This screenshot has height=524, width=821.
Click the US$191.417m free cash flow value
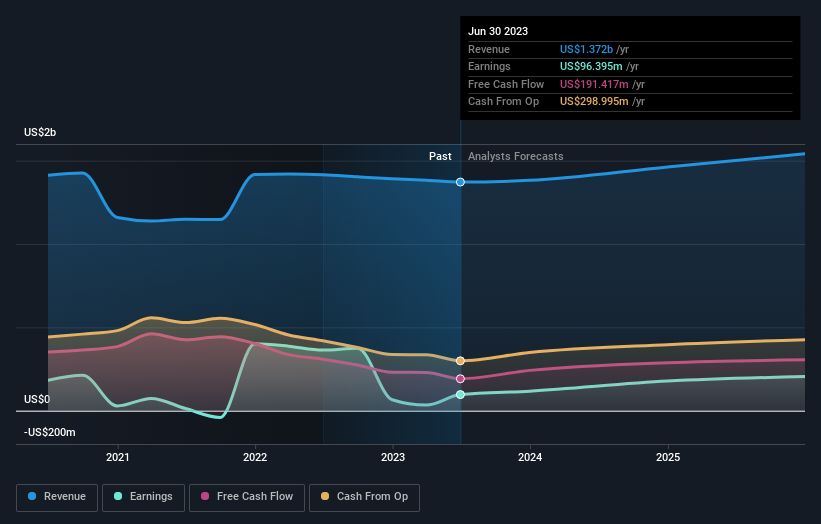coord(594,84)
